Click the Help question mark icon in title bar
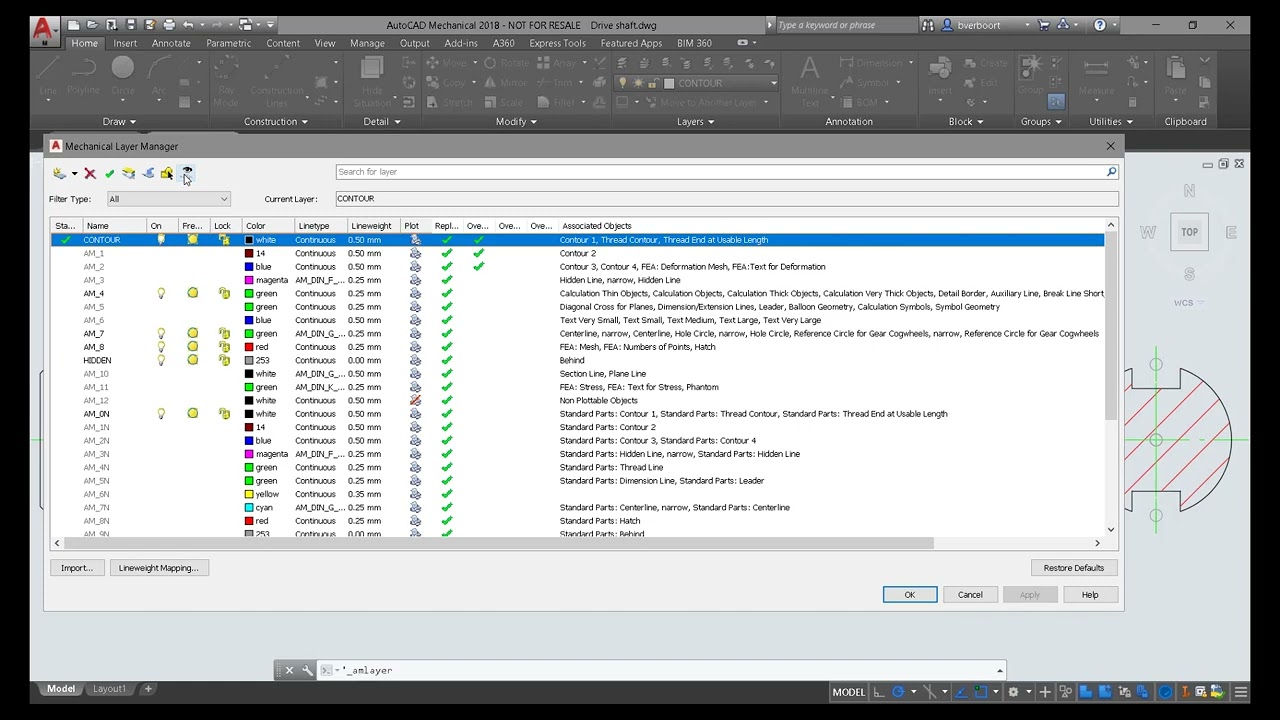 tap(1100, 25)
